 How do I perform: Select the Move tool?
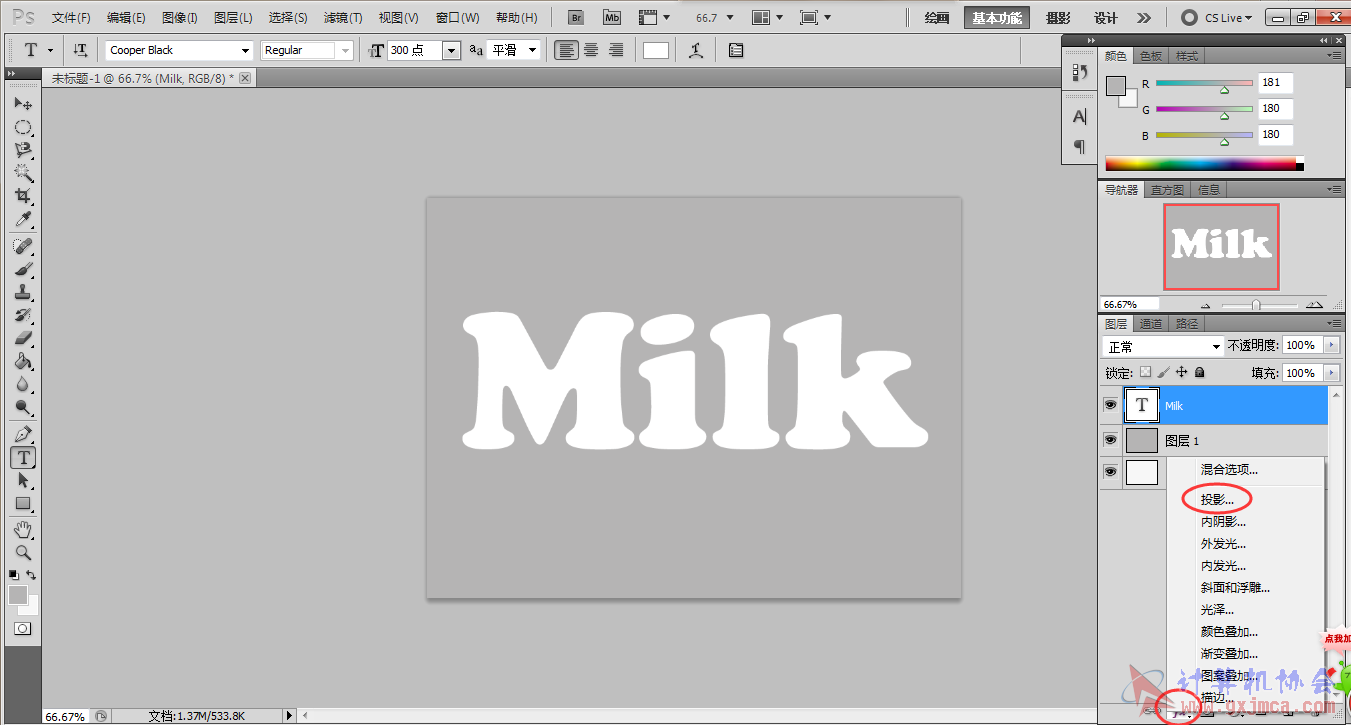click(23, 104)
